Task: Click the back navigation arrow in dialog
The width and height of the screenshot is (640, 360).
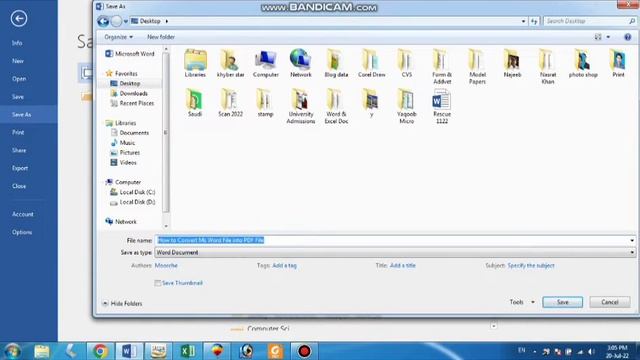Action: pos(103,21)
